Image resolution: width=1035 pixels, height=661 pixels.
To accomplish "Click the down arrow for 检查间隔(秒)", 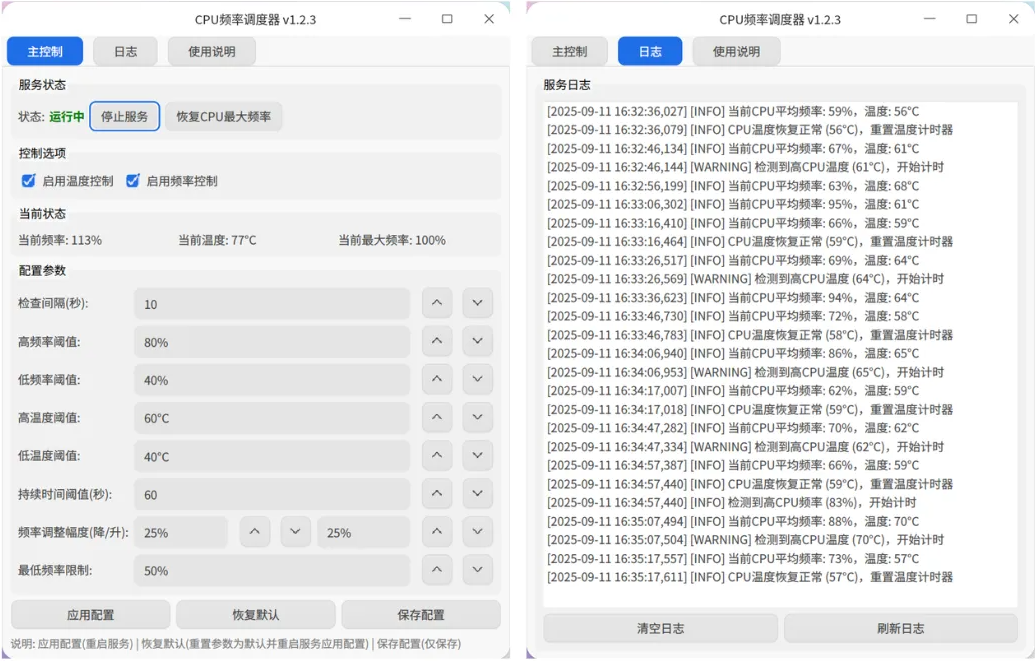I will 477,303.
